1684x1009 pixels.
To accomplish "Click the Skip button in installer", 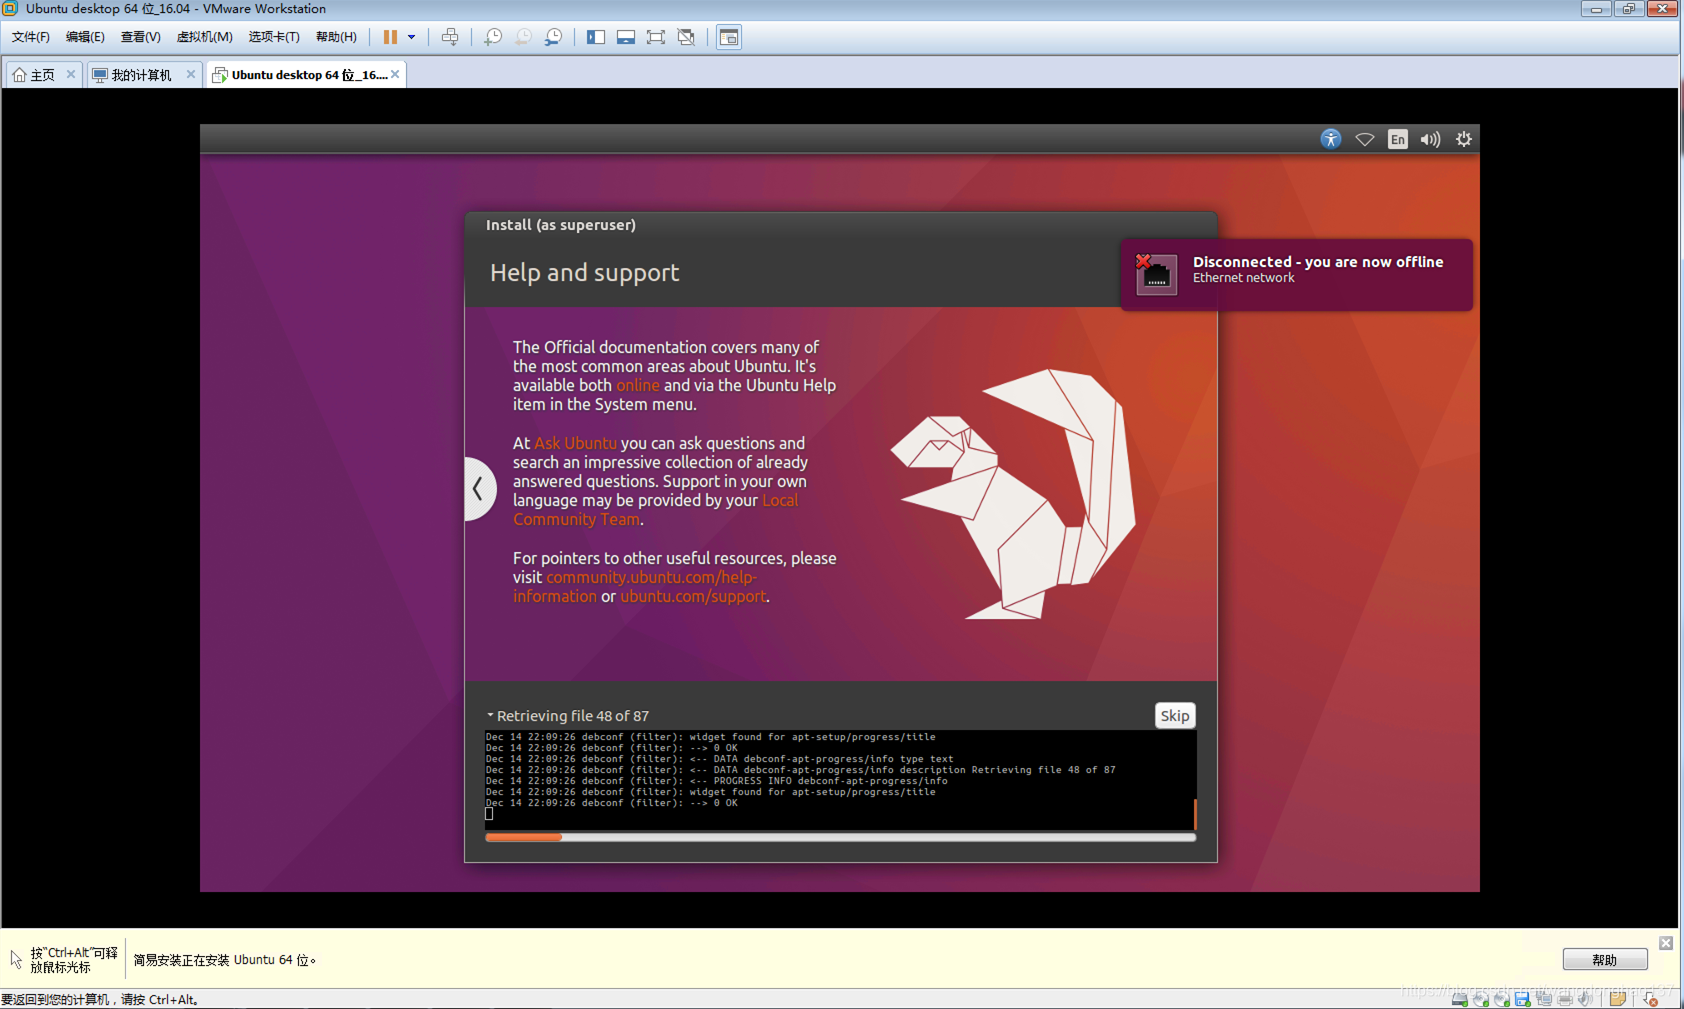I will click(x=1175, y=716).
